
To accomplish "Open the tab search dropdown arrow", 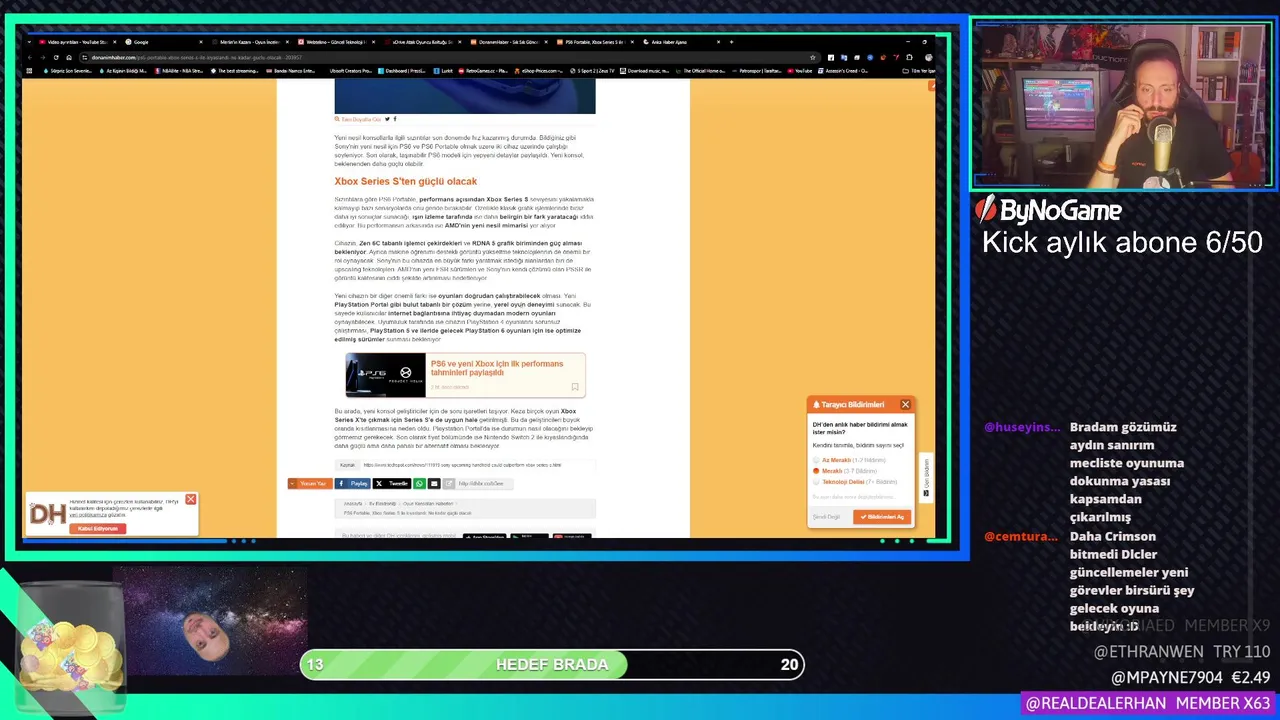I will tap(30, 42).
